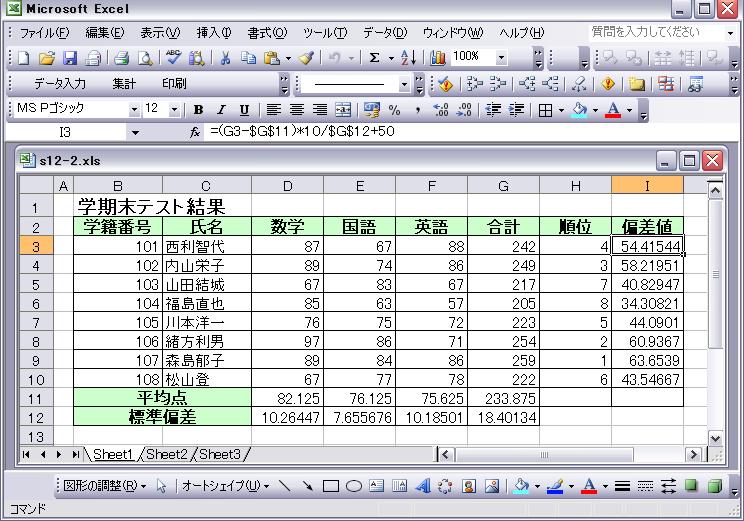Screen dimensions: 744x521
Task: Align text left
Action: (273, 110)
